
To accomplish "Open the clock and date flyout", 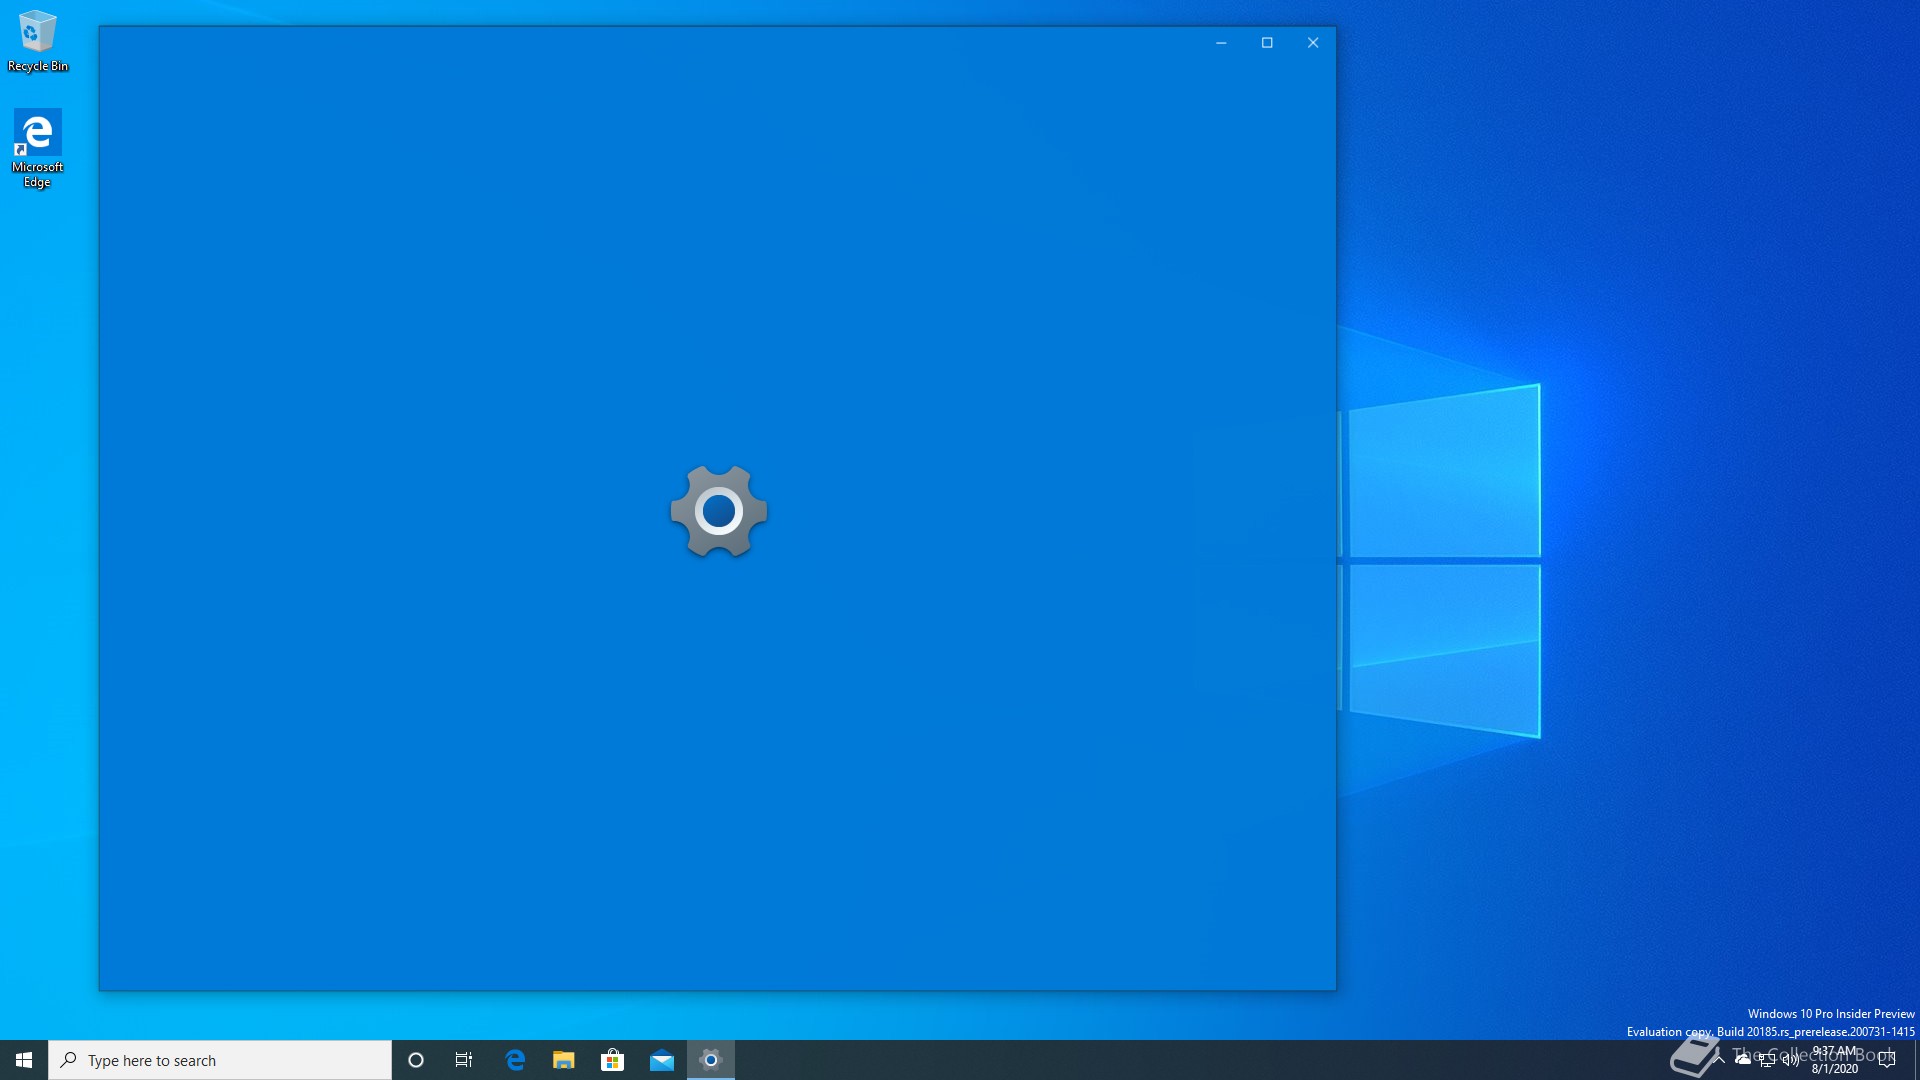I will pos(1835,1060).
